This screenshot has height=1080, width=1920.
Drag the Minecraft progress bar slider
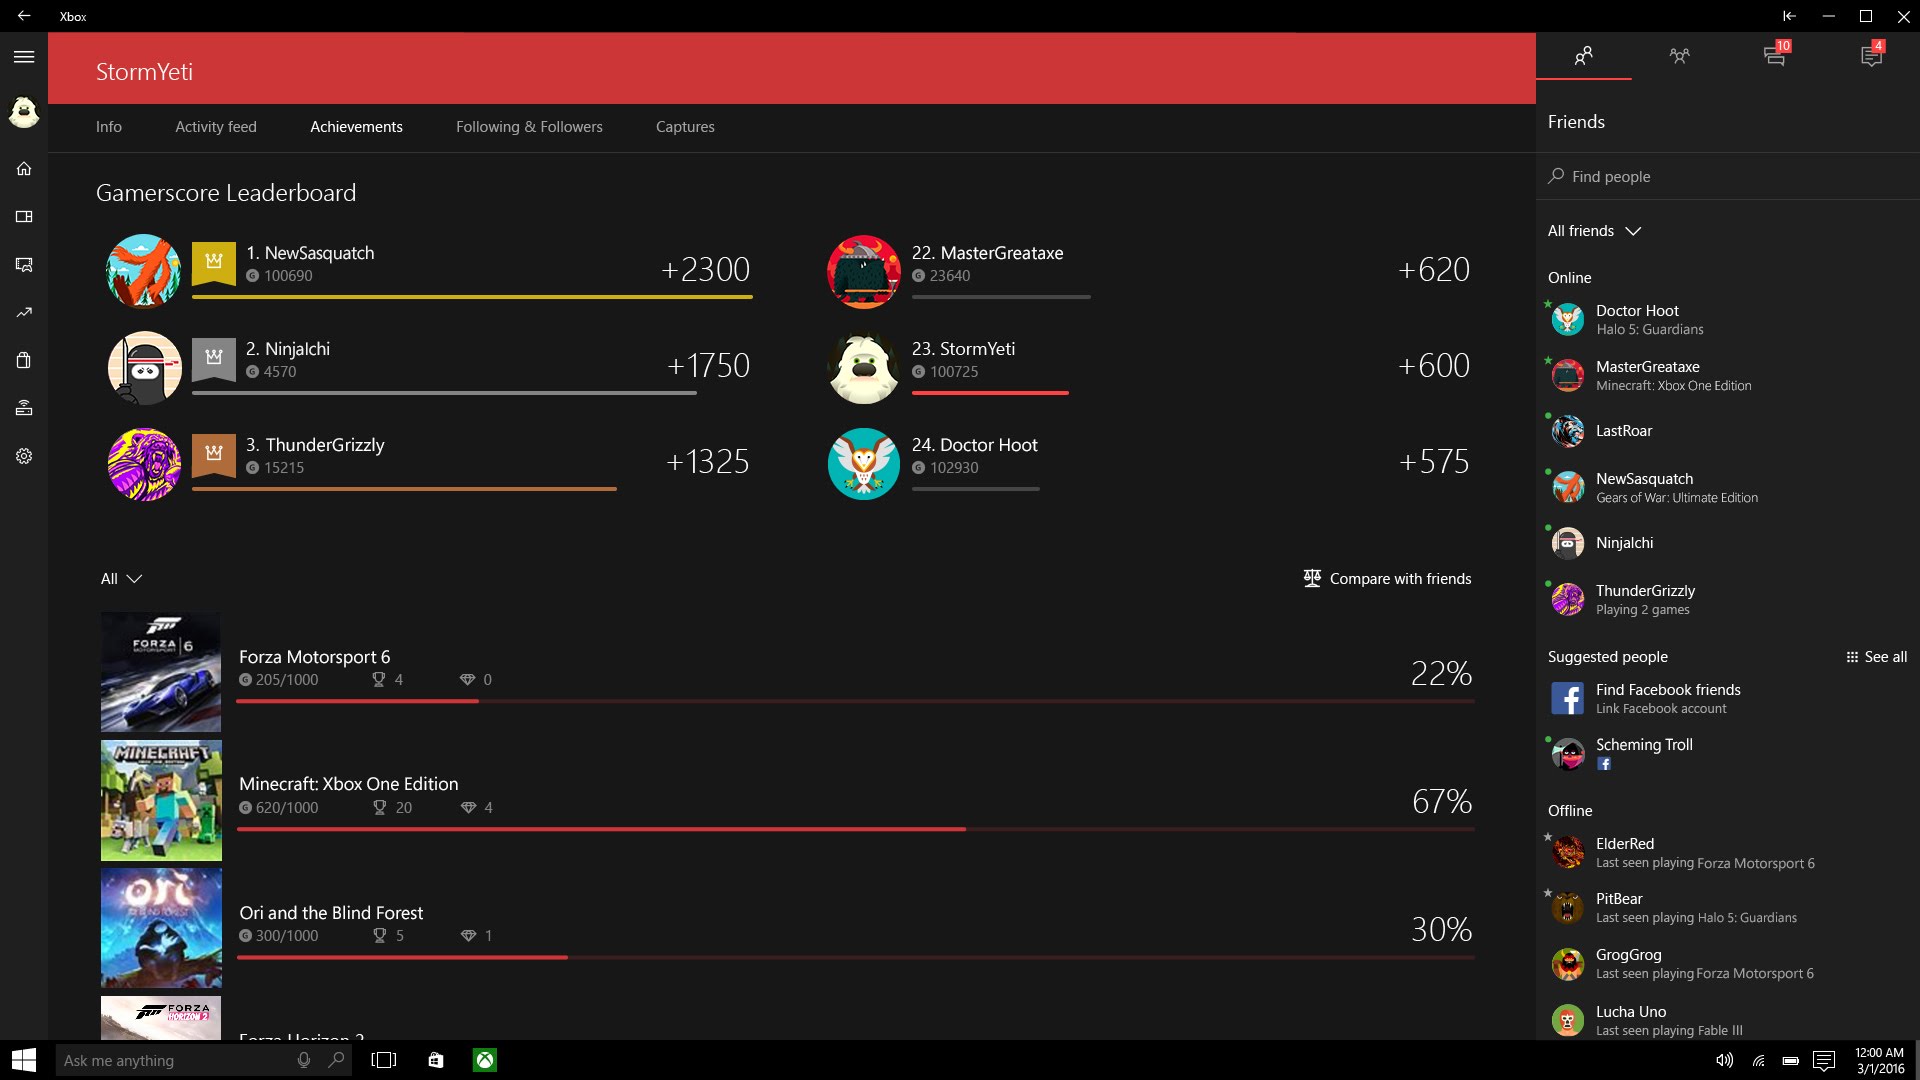pyautogui.click(x=964, y=828)
